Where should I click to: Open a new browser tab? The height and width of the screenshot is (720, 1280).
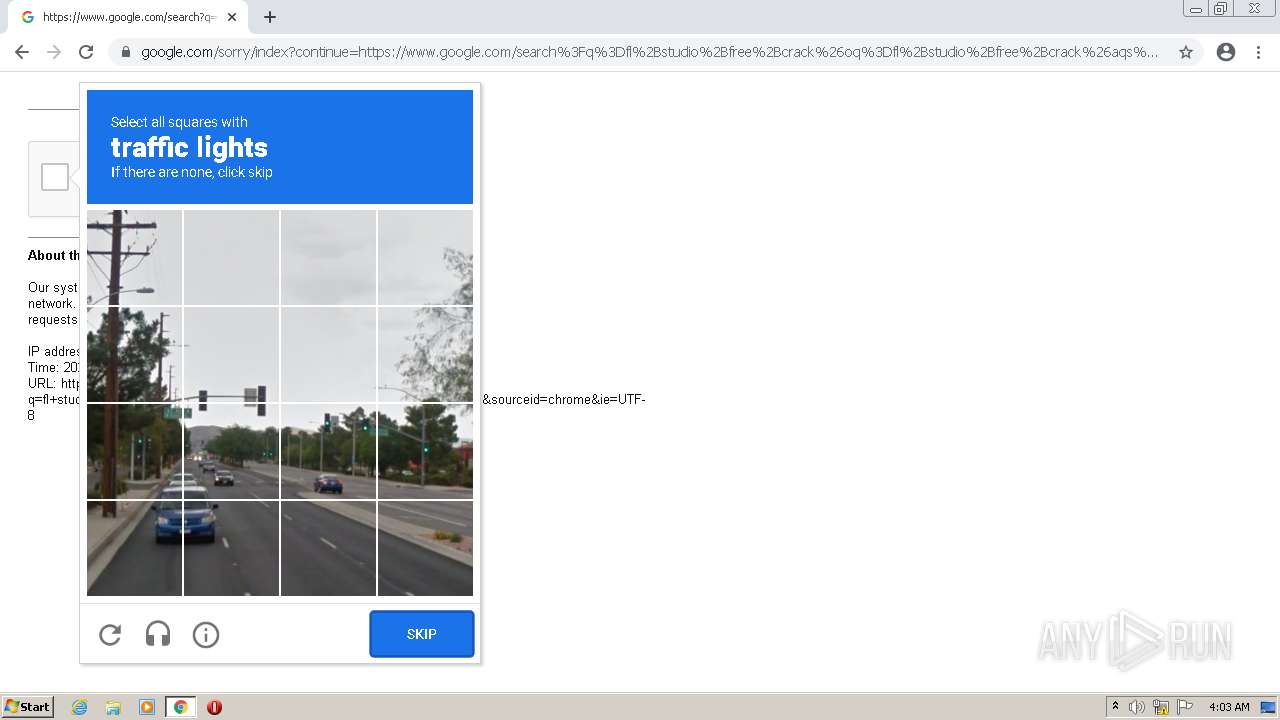270,17
